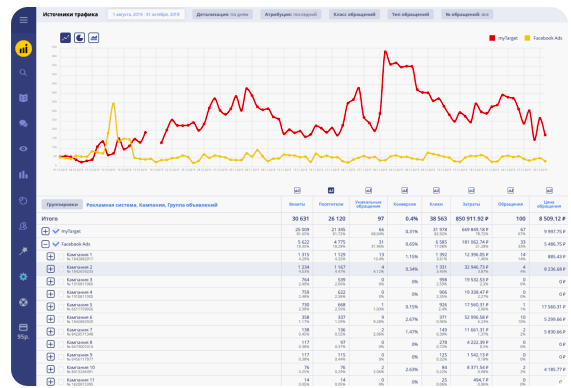Expand Кампания 2 with its plus button
This screenshot has width=571, height=388.
51,269
